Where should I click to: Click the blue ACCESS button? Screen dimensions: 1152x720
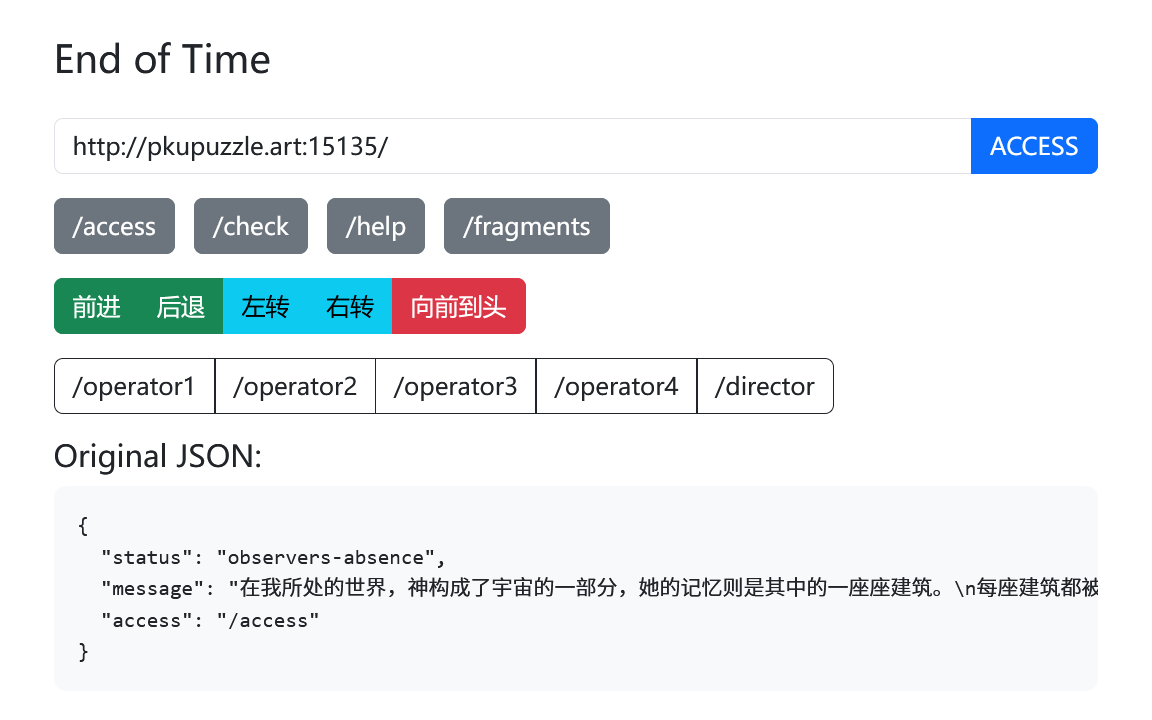click(1034, 146)
